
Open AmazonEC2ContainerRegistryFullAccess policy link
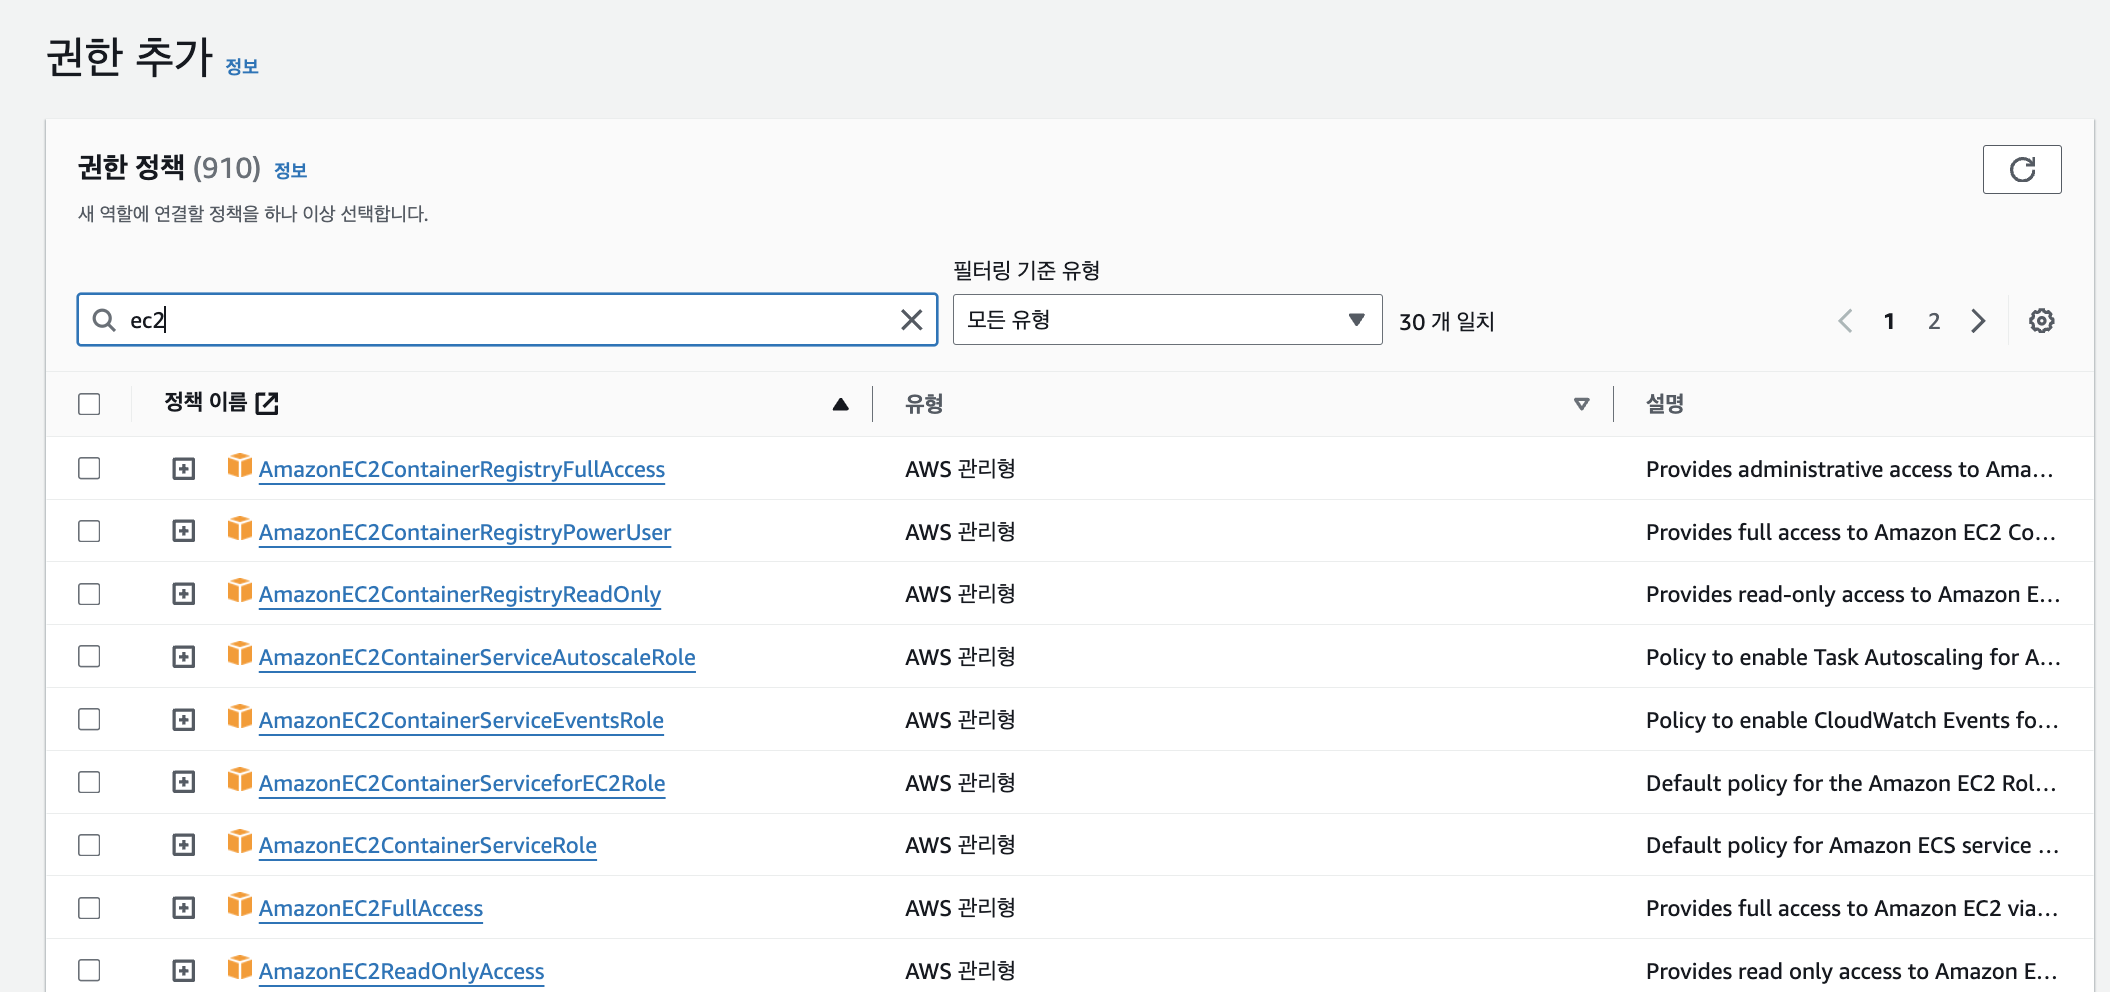[x=462, y=469]
